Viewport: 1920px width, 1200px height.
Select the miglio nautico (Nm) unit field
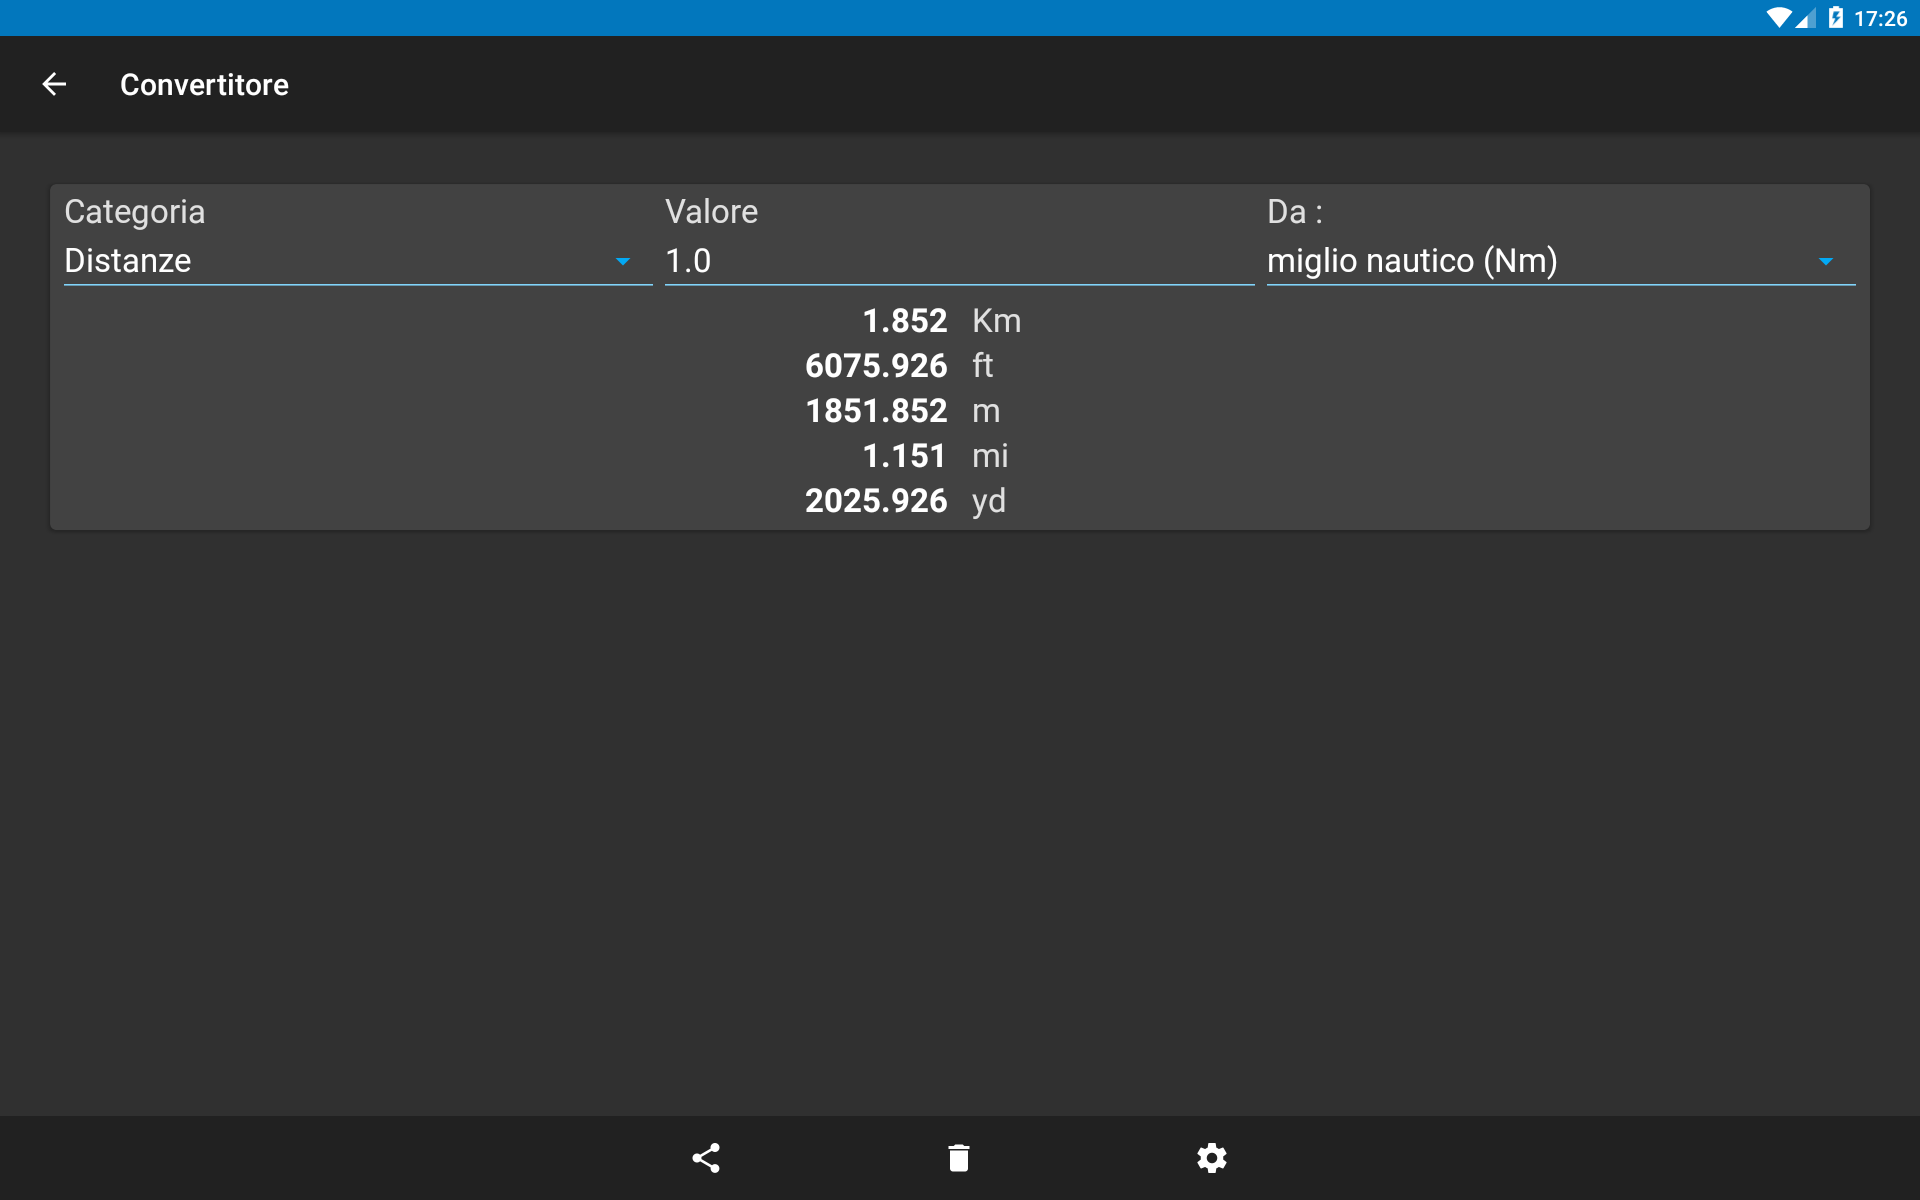[1561, 261]
